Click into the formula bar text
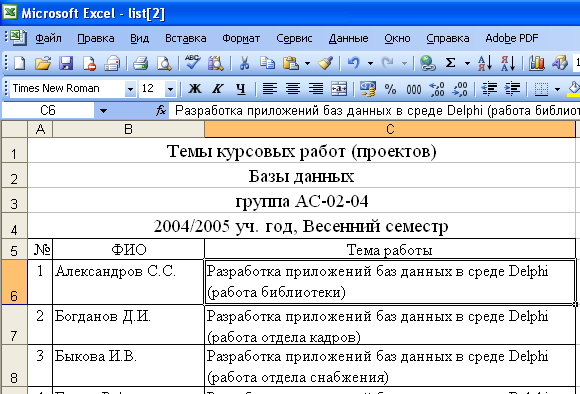 [x=374, y=110]
